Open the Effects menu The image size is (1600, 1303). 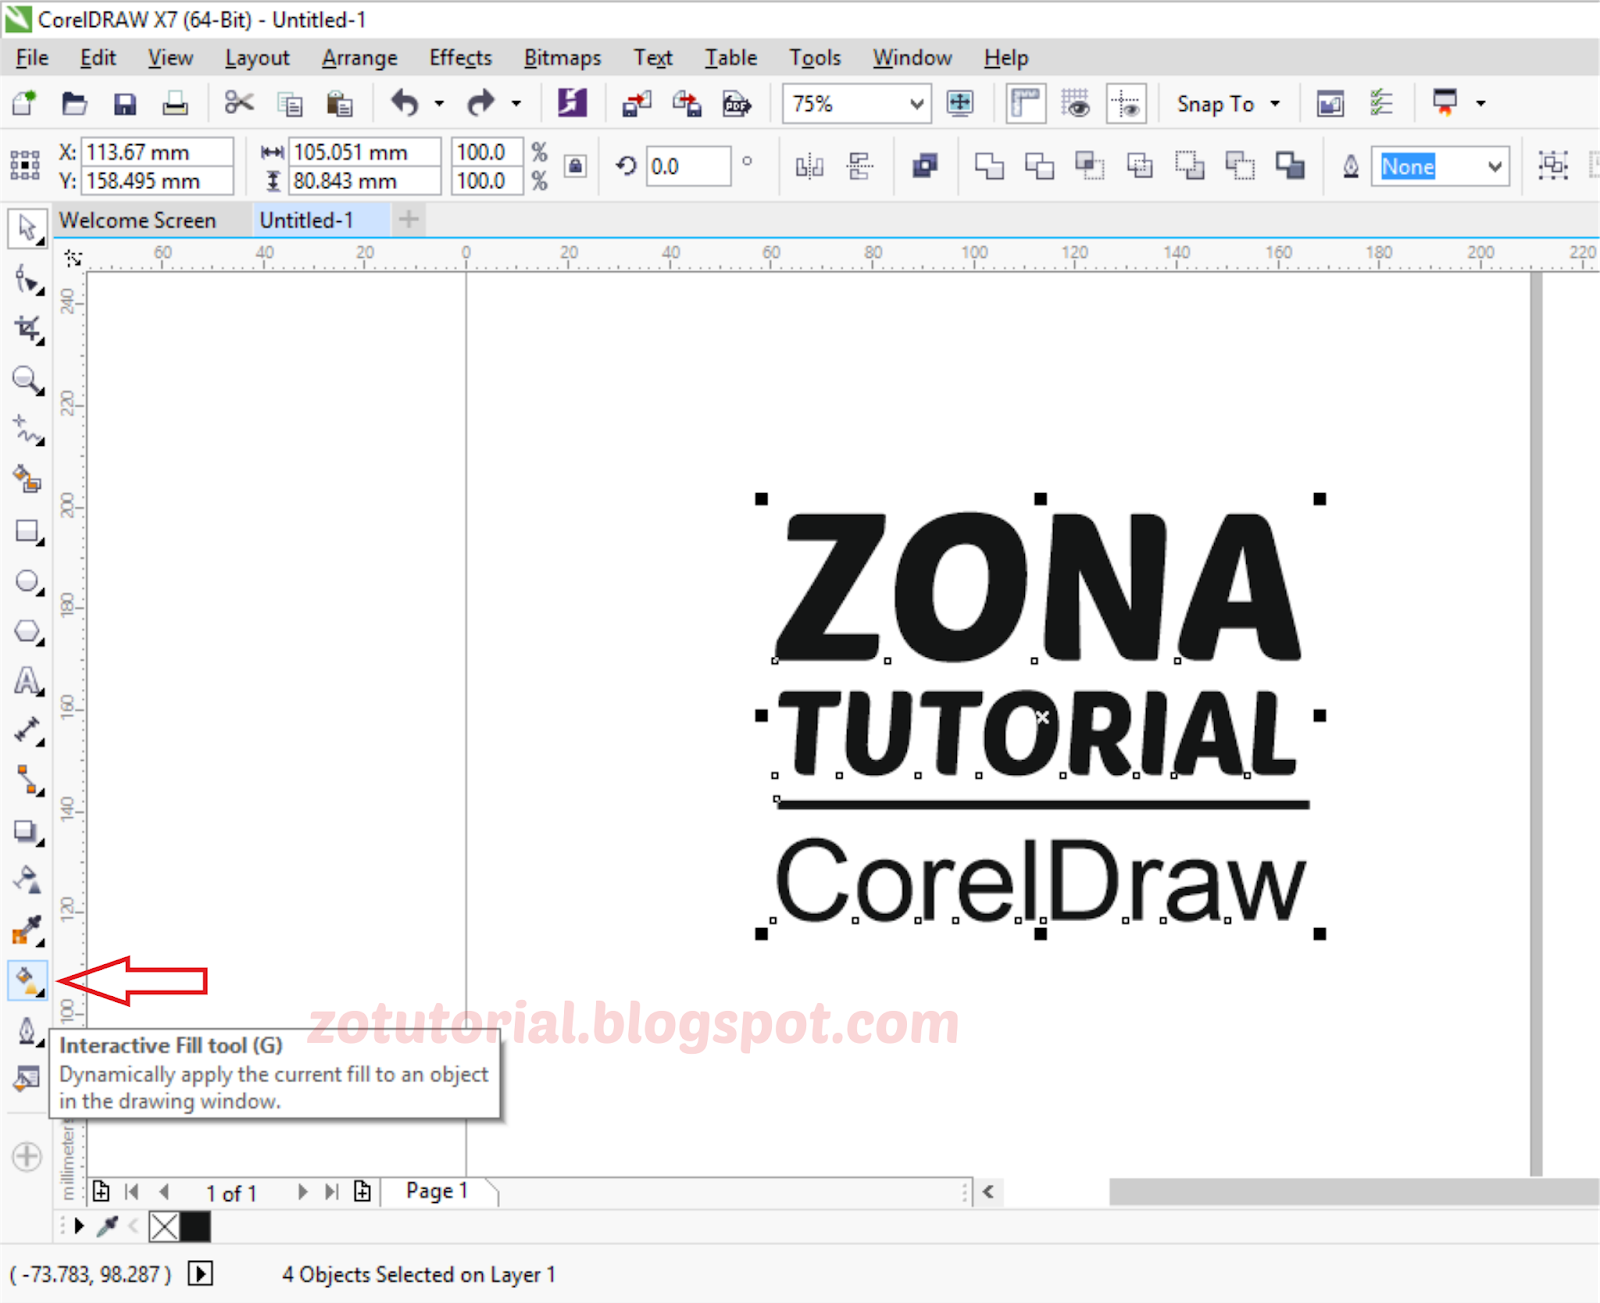pyautogui.click(x=461, y=58)
